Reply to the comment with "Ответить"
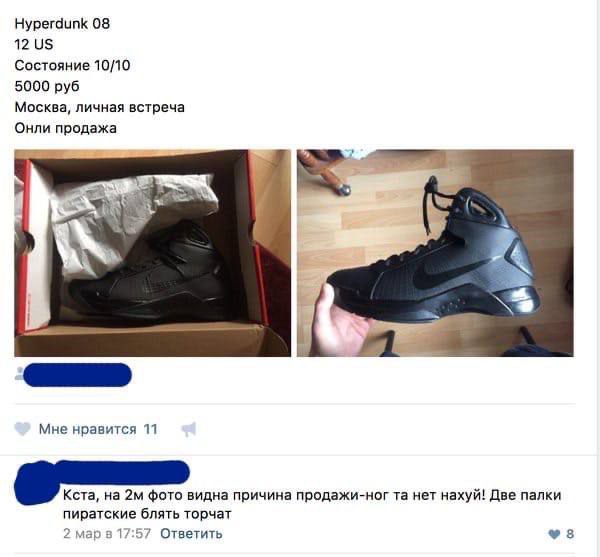Image resolution: width=600 pixels, height=557 pixels. [191, 533]
